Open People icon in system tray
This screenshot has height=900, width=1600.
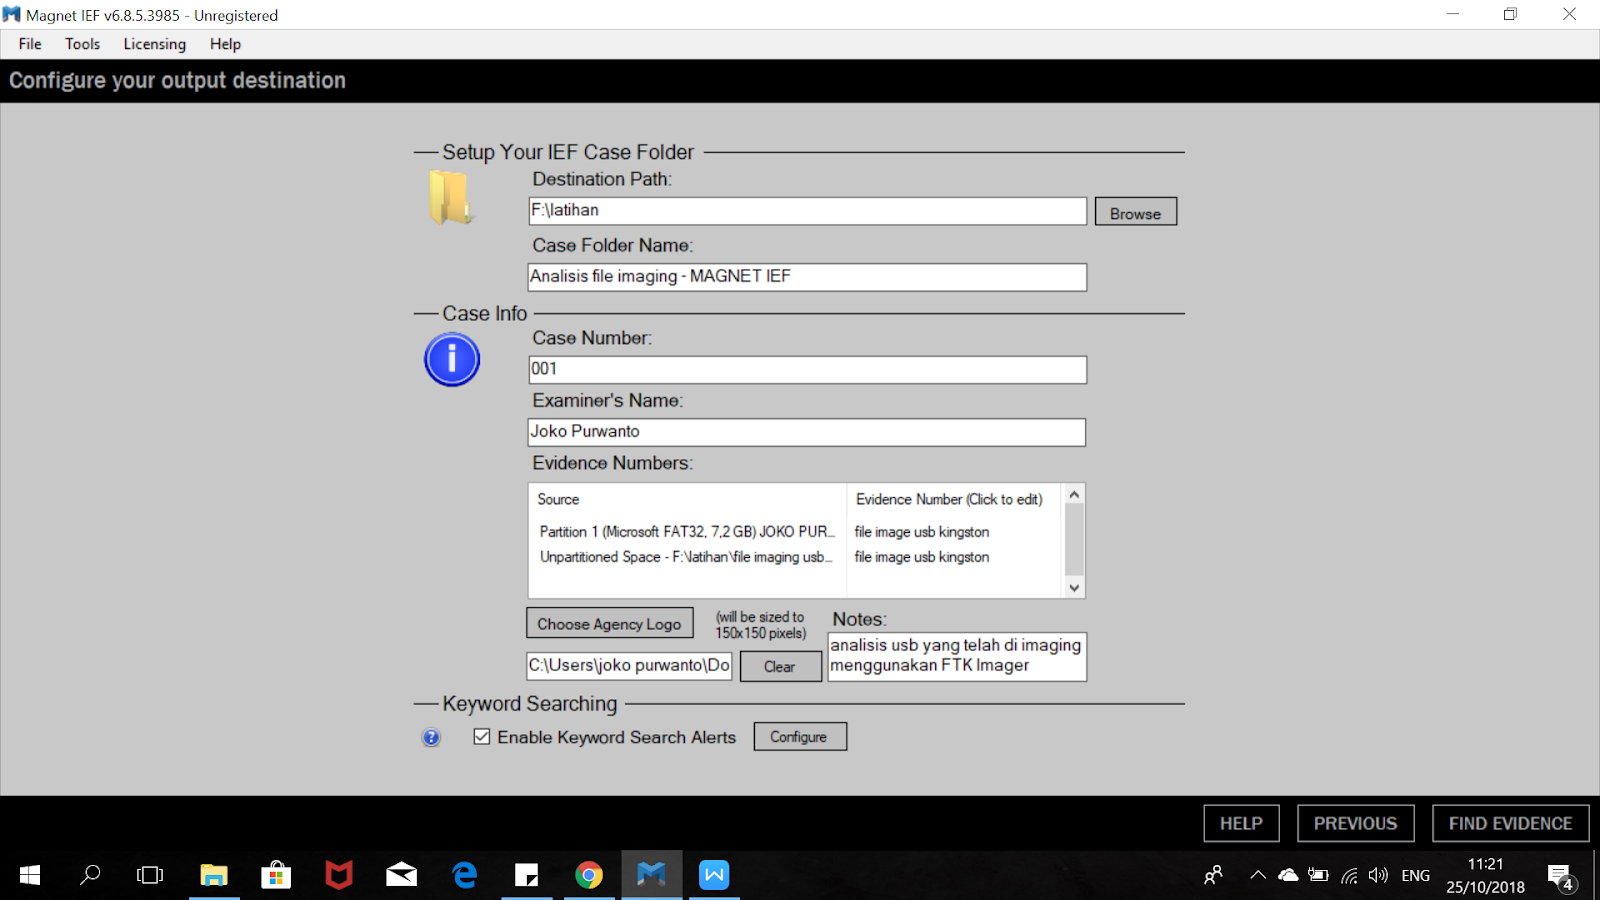point(1213,876)
